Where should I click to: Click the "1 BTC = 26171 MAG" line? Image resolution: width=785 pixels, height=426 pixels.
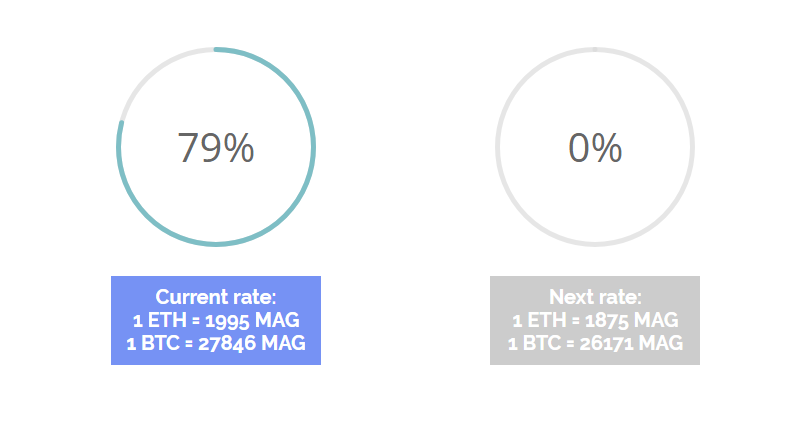pyautogui.click(x=595, y=343)
